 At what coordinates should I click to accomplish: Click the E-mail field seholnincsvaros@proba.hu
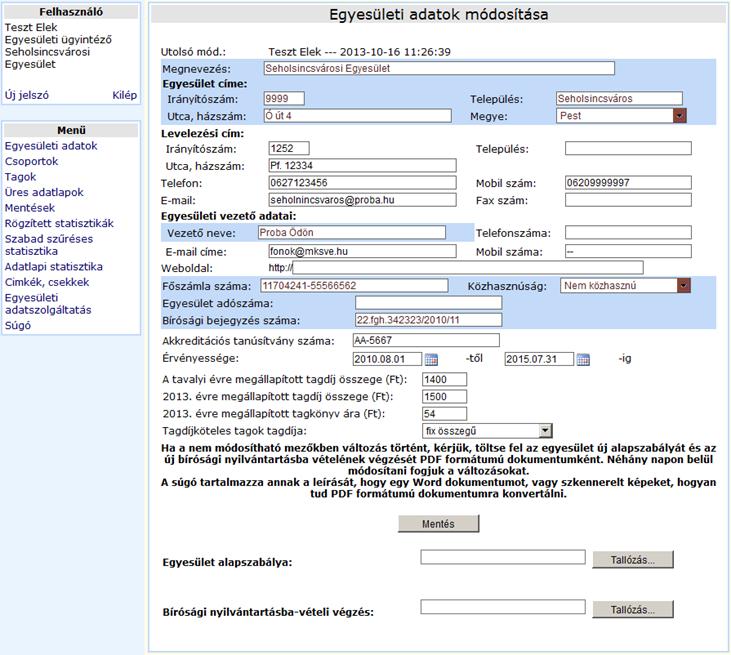pyautogui.click(x=362, y=200)
